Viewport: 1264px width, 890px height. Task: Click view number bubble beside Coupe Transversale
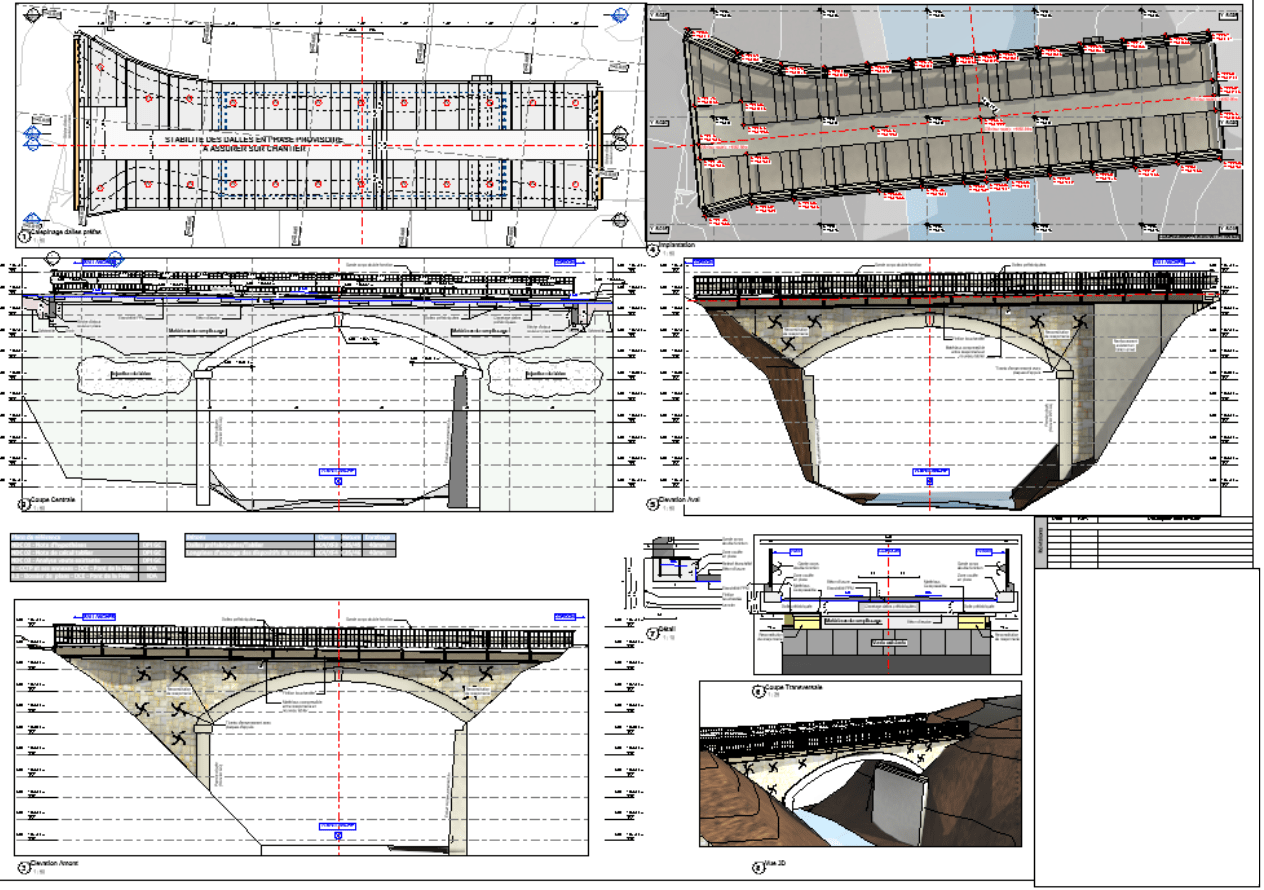click(757, 689)
